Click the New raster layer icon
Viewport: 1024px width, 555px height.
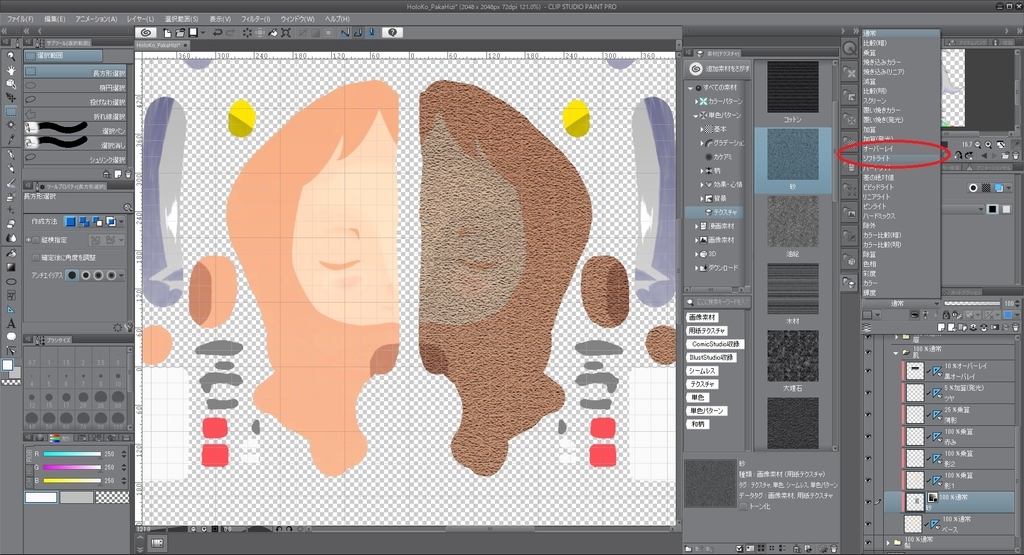[942, 327]
